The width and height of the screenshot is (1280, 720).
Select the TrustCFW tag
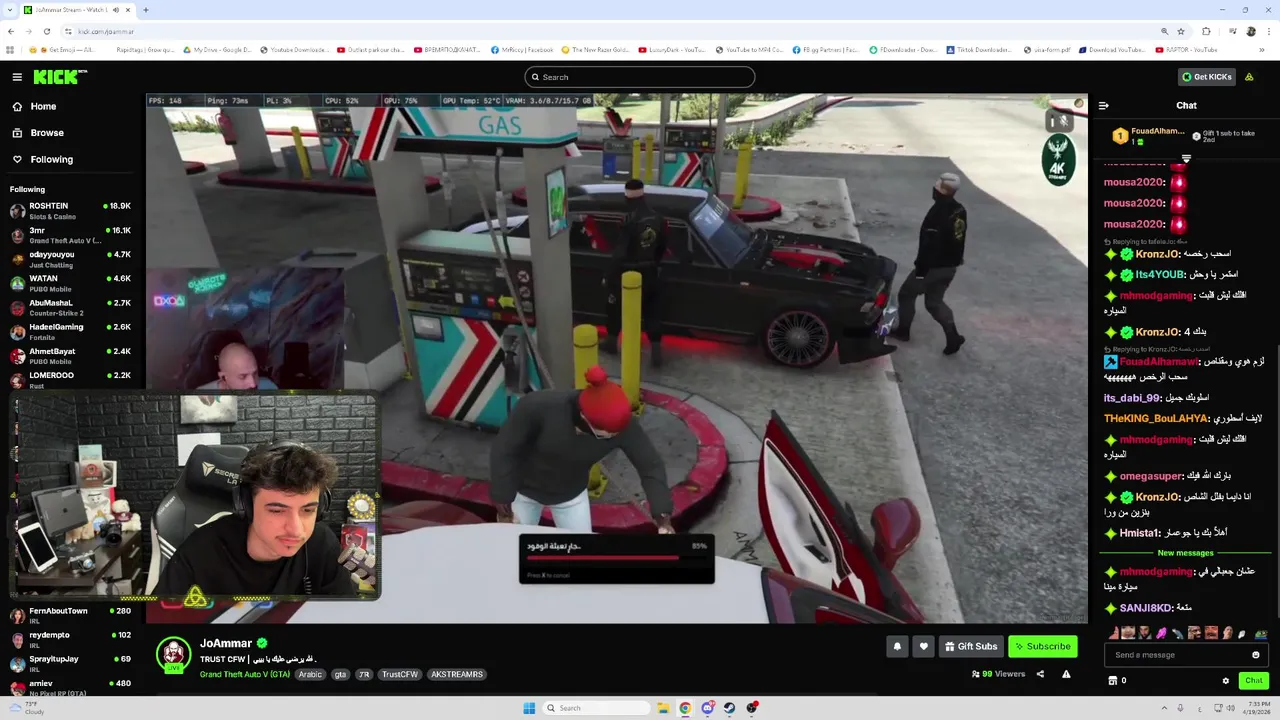399,675
